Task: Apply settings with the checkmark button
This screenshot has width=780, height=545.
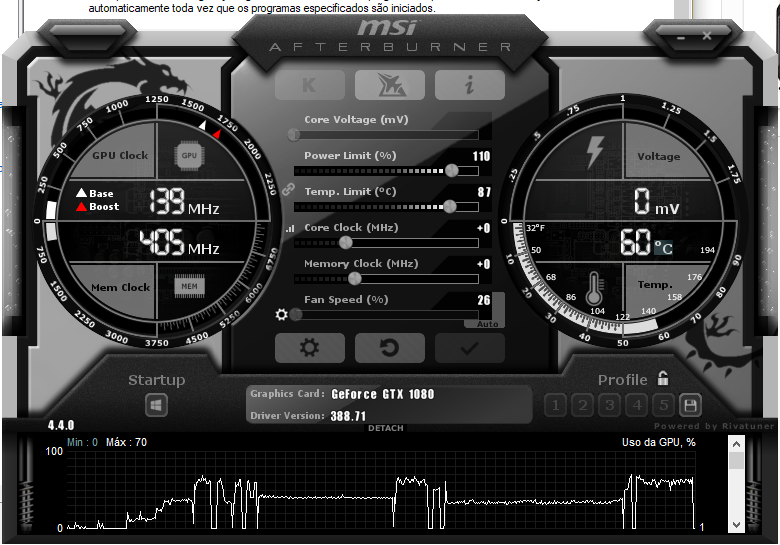Action: coord(470,348)
